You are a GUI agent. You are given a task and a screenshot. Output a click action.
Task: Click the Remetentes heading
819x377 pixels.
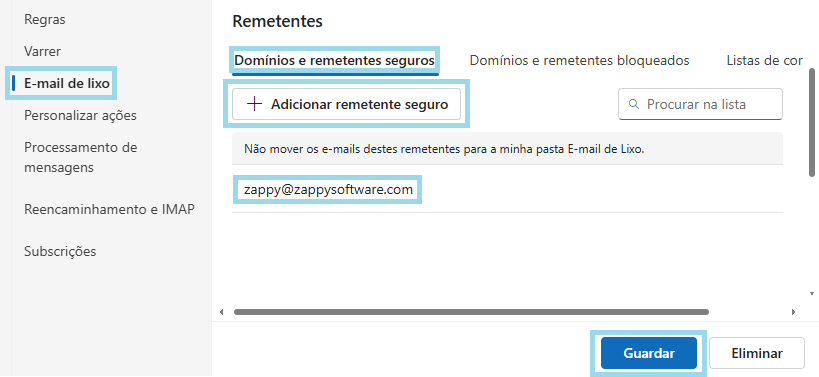coord(277,21)
